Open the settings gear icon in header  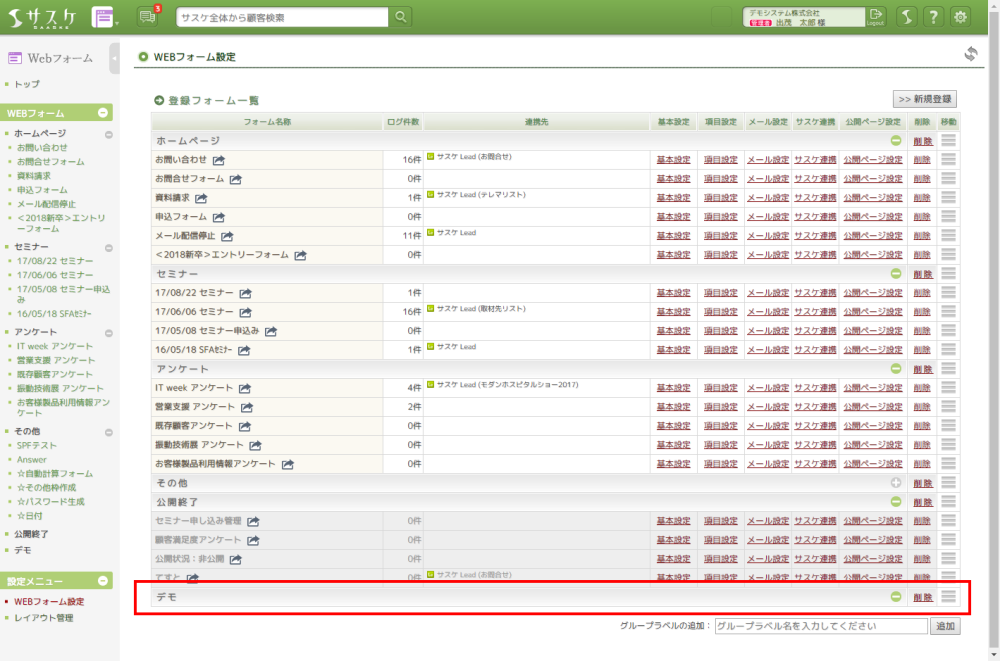pyautogui.click(x=961, y=17)
